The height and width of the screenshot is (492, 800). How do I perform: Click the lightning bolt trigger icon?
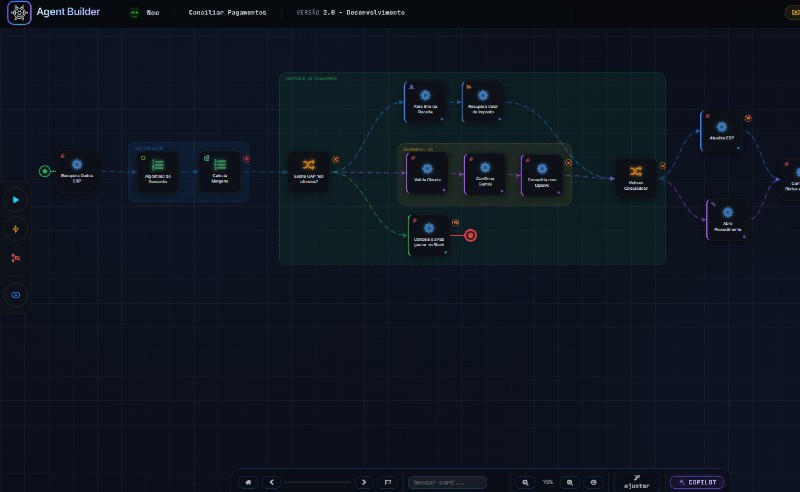[x=16, y=229]
